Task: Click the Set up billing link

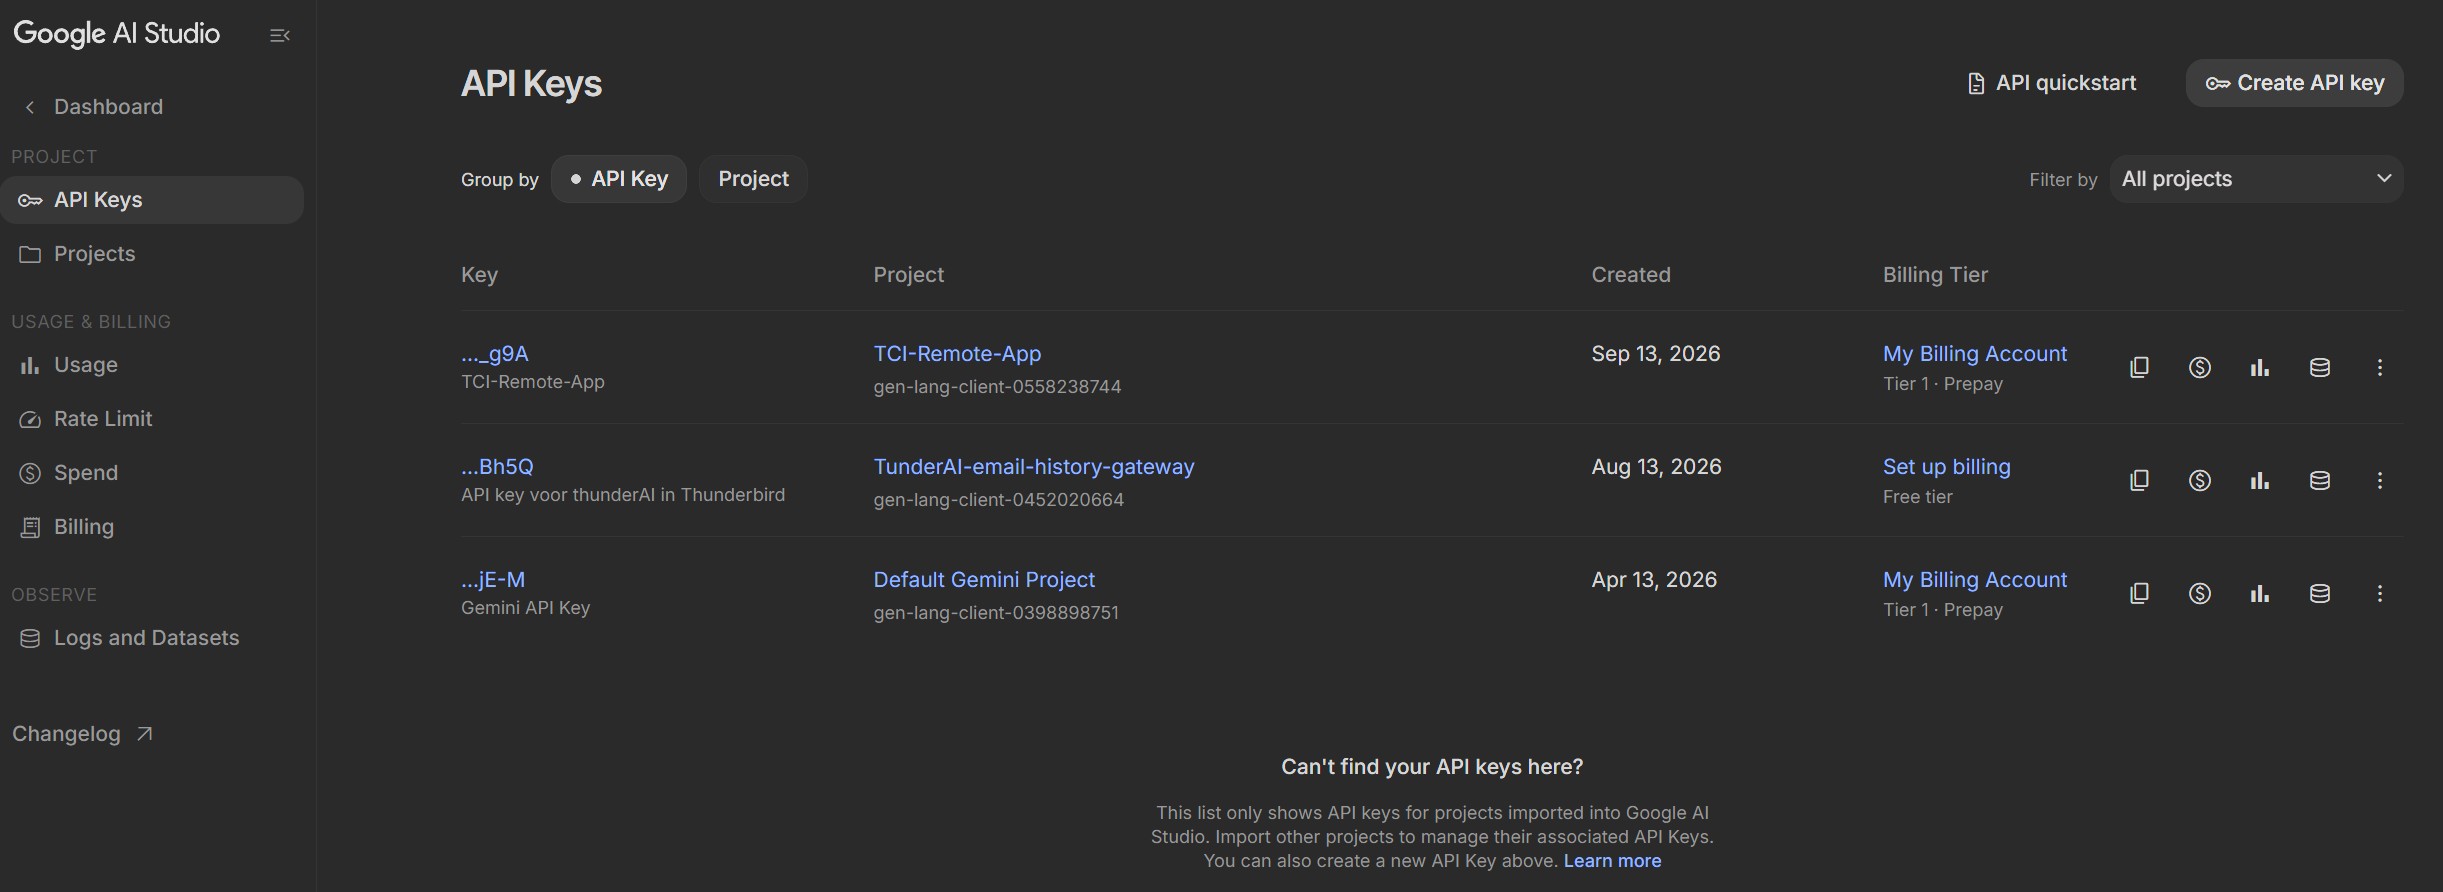Action: 1946,467
